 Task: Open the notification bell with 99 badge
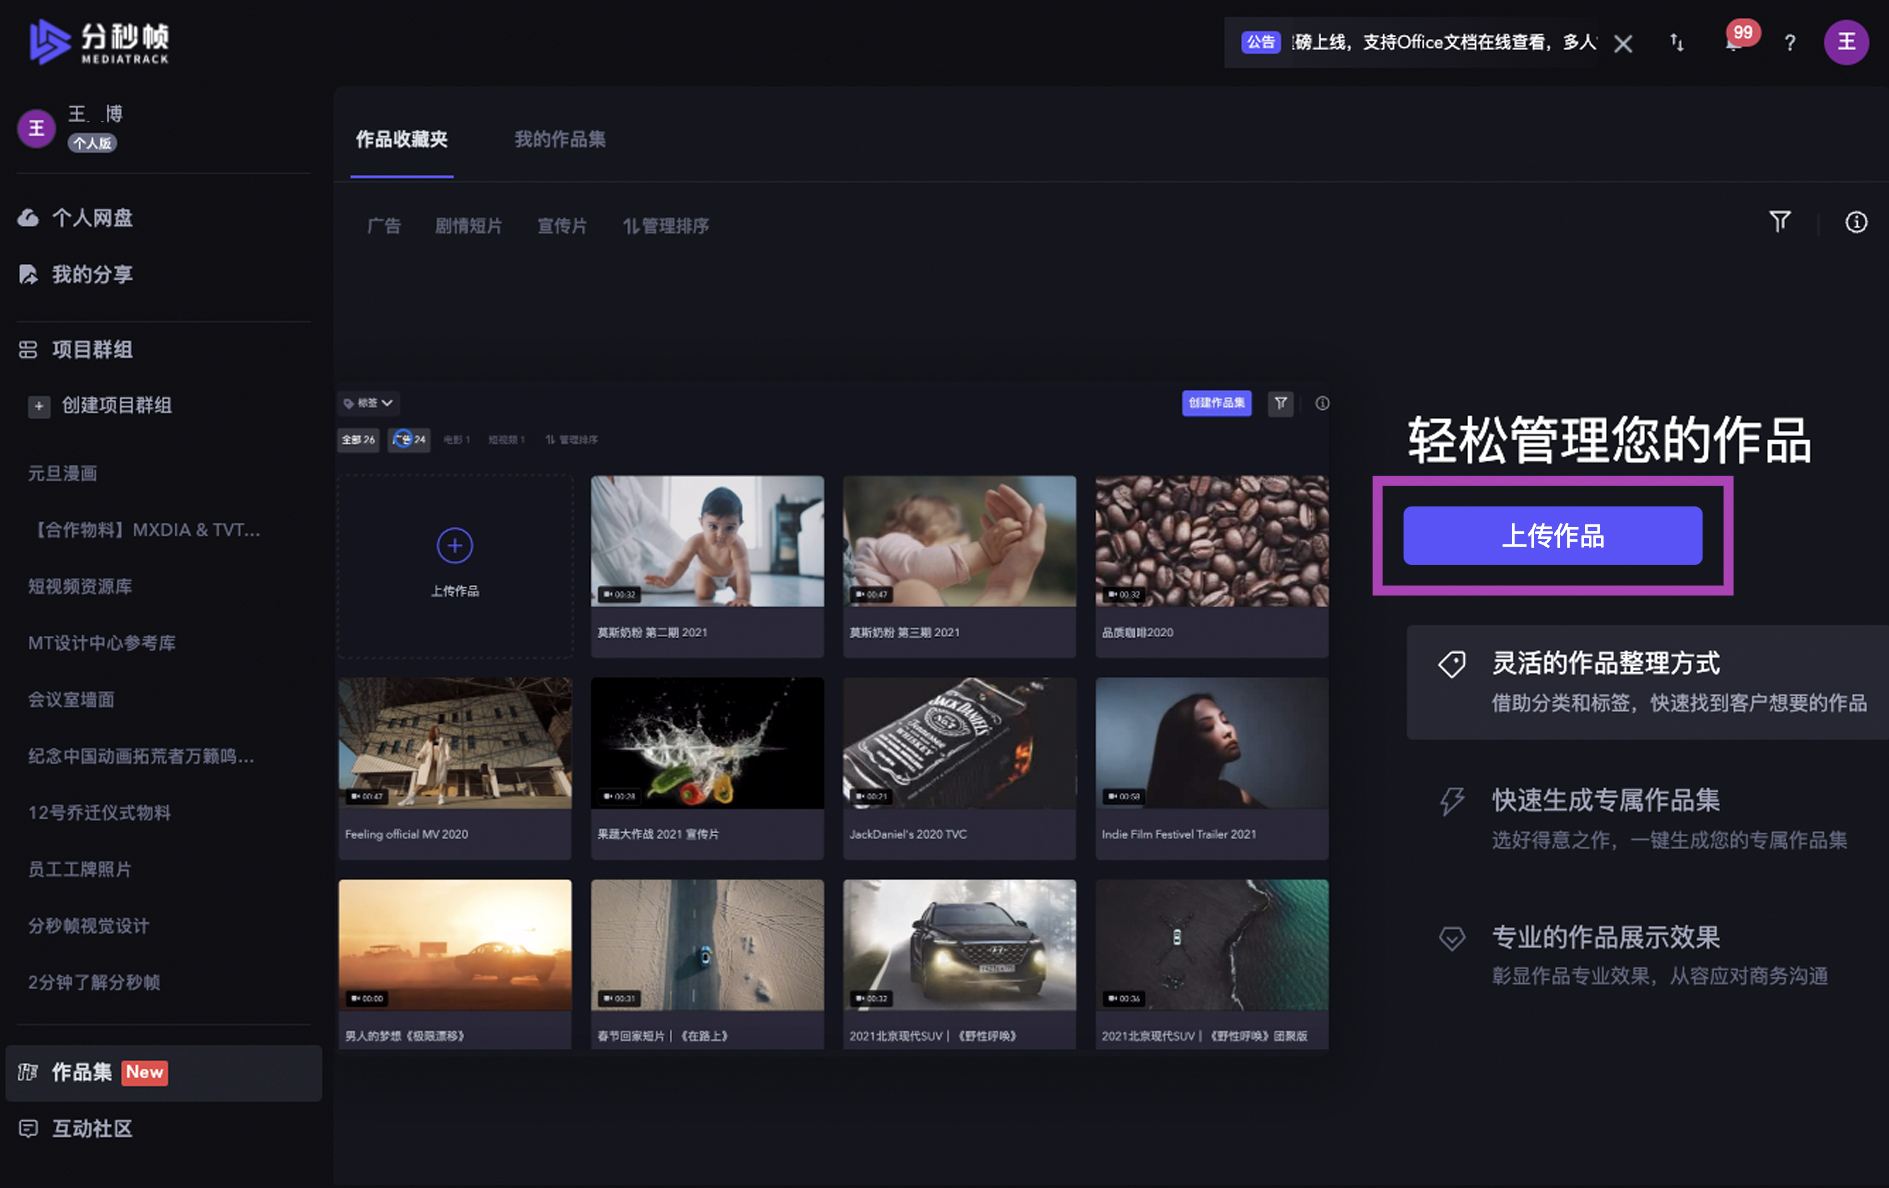1733,43
